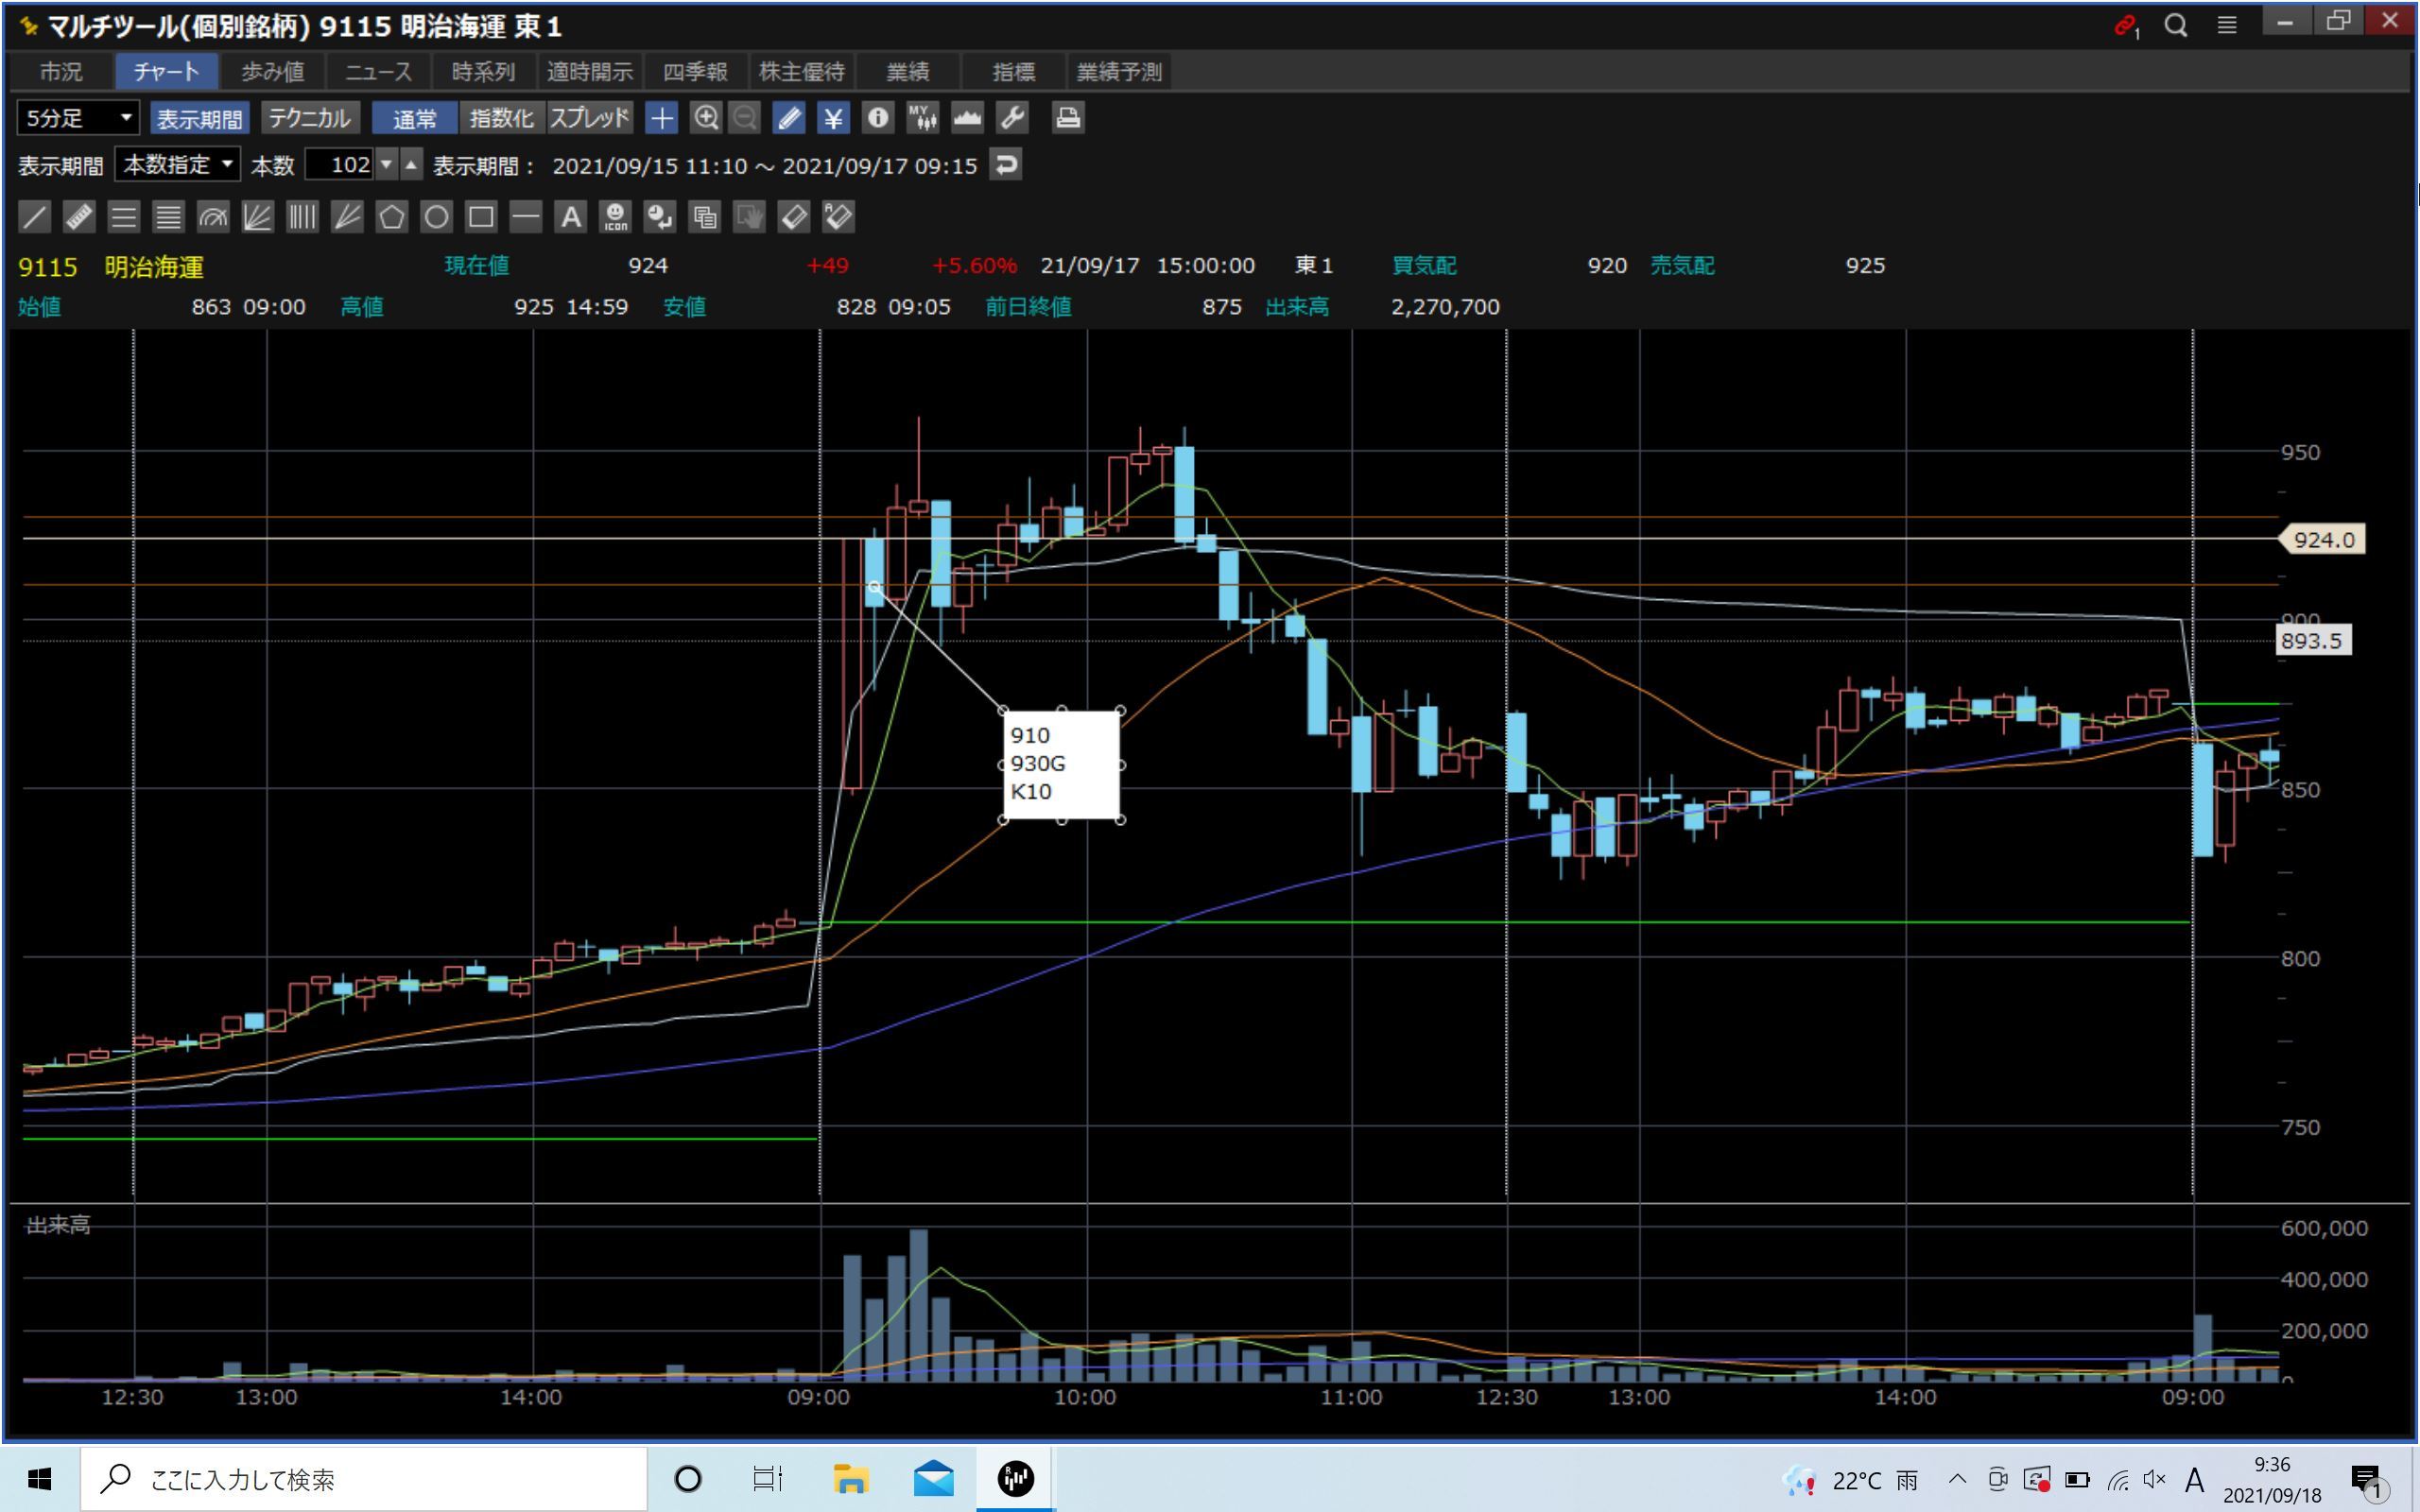Click the zoom in magnifier icon
2420x1512 pixels.
(x=705, y=118)
